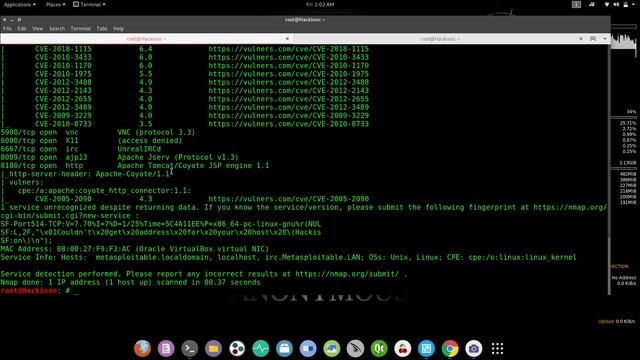Click the '6667/tcp open irc' line
The height and width of the screenshot is (360, 640).
click(x=81, y=149)
